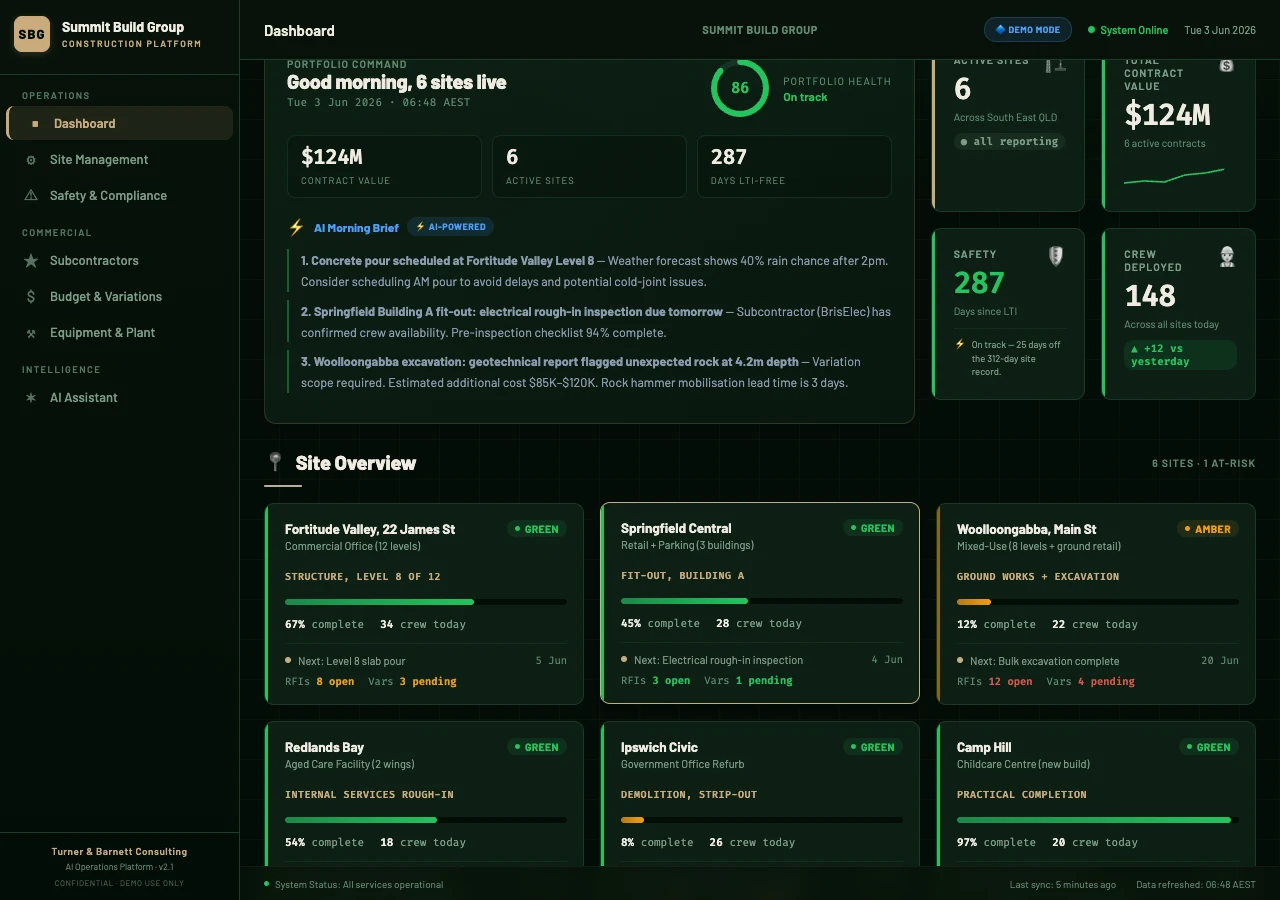Image resolution: width=1280 pixels, height=900 pixels.
Task: Click the shield icon on Safety card
Action: click(x=1056, y=256)
